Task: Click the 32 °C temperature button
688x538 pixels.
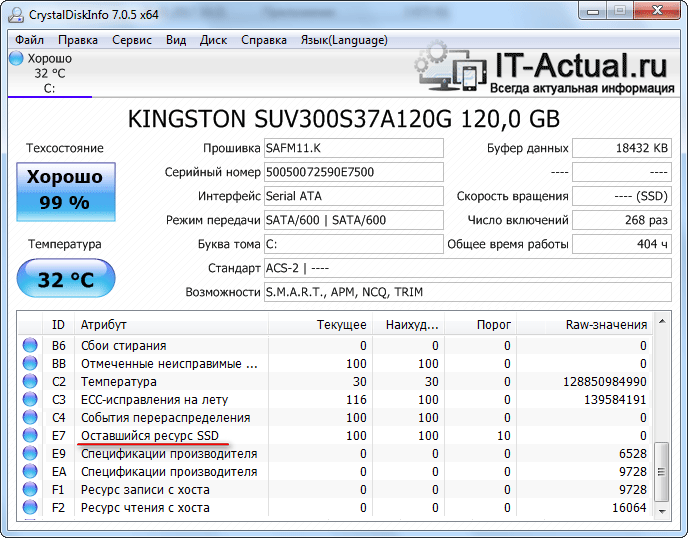Action: 66,278
